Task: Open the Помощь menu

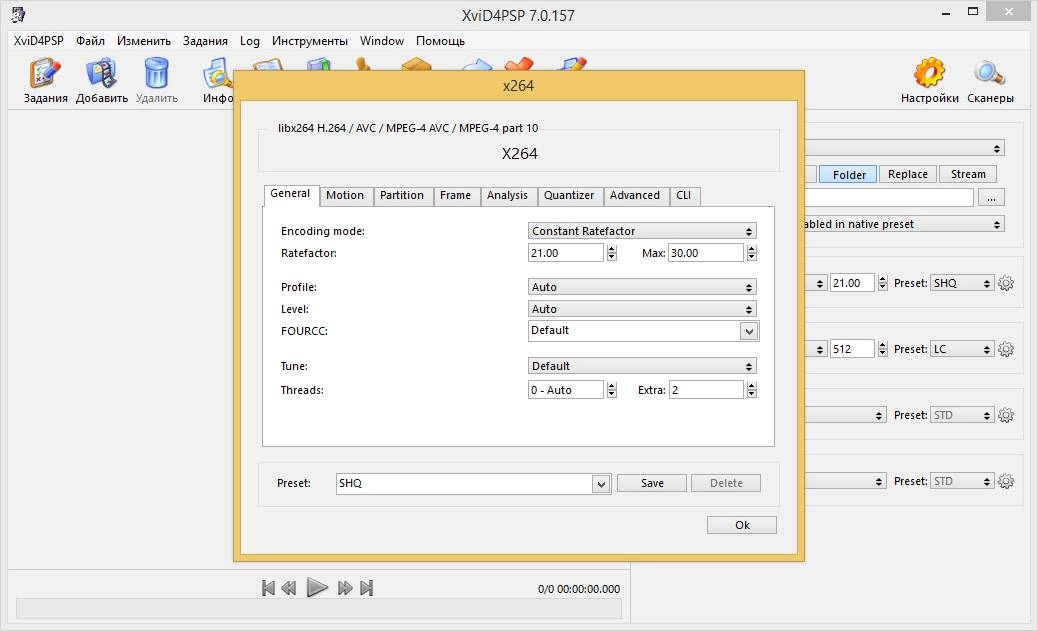Action: [x=440, y=41]
